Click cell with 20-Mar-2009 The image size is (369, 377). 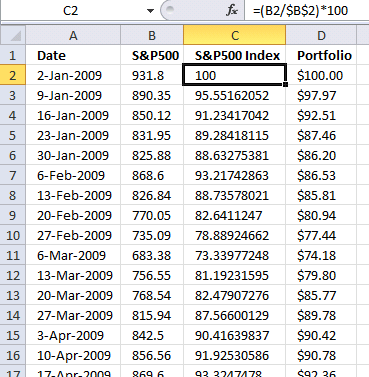pyautogui.click(x=73, y=295)
